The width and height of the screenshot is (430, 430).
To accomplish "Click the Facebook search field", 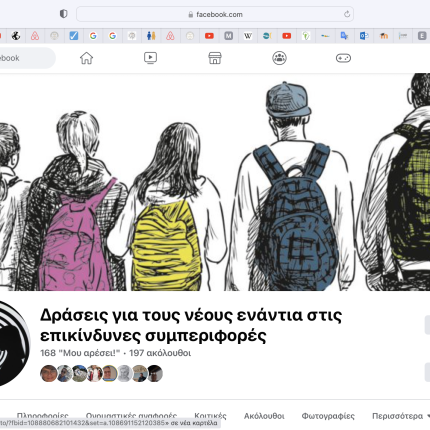I will (27, 58).
